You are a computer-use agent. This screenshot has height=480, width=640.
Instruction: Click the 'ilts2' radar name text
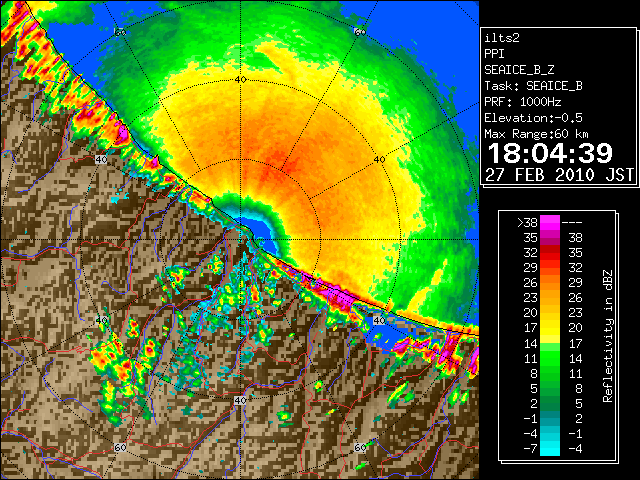[x=502, y=38]
